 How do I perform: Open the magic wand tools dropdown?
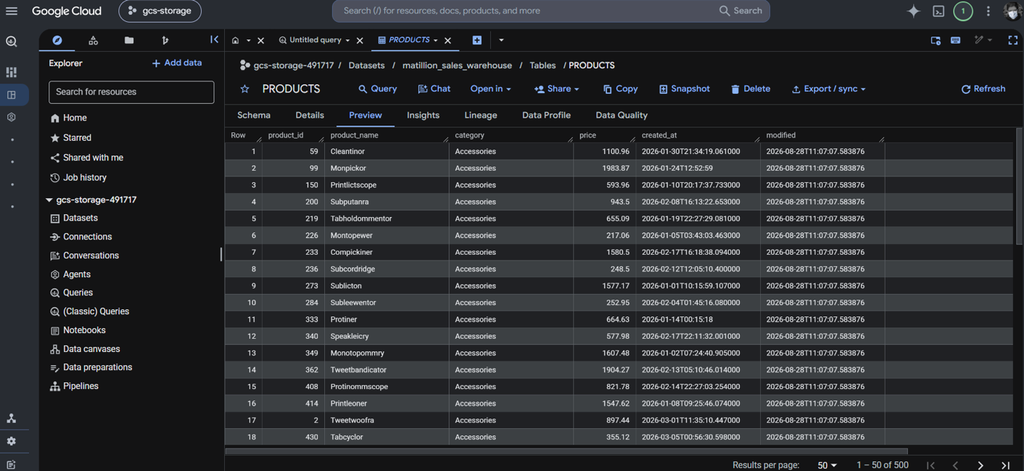(x=983, y=41)
